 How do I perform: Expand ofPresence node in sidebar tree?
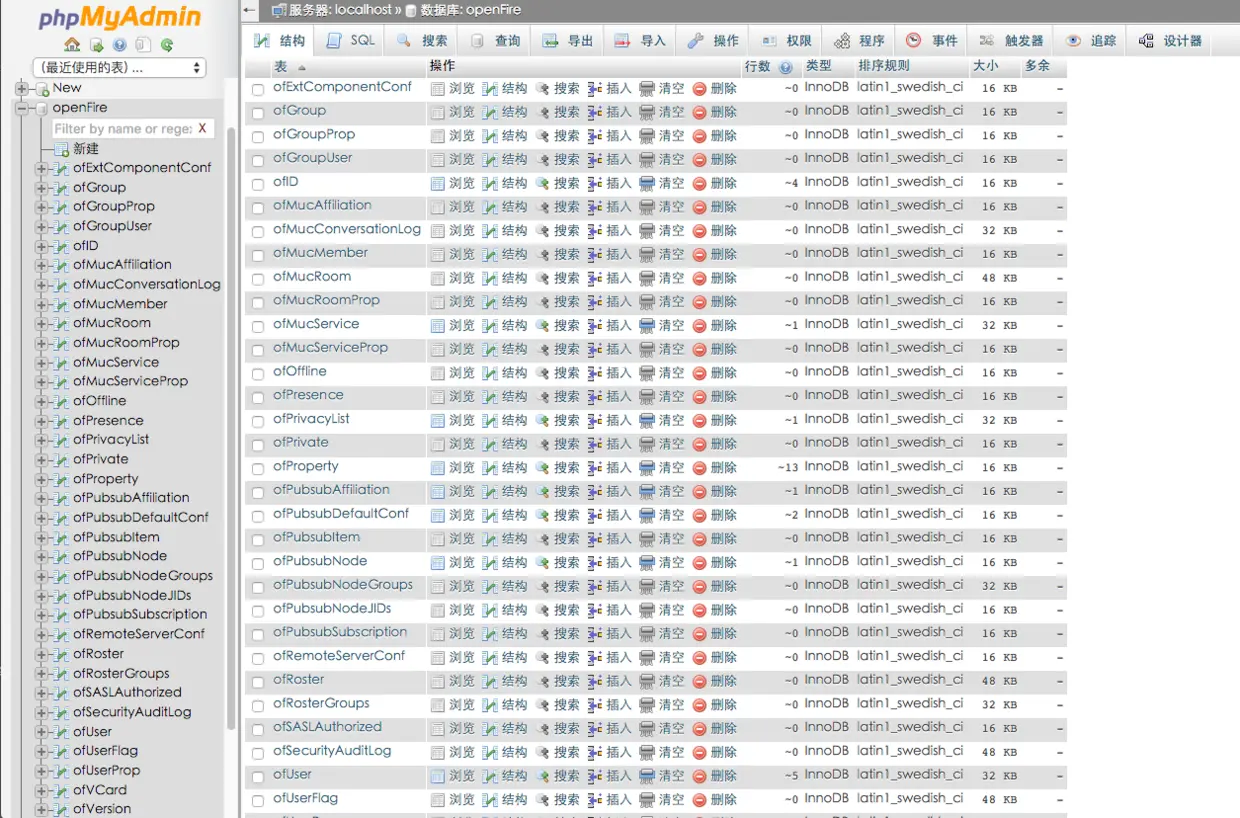(42, 421)
